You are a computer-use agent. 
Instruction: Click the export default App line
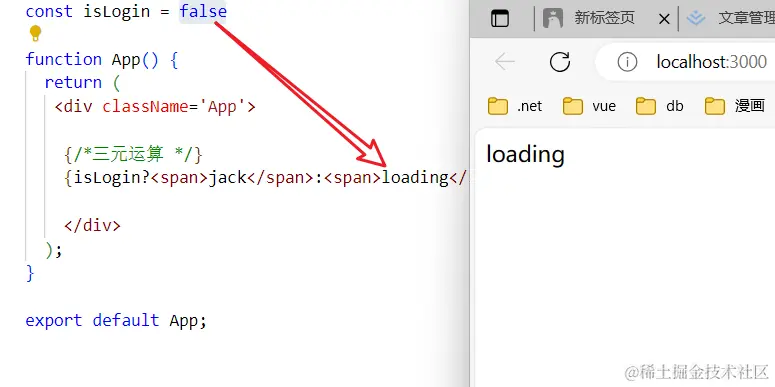point(116,320)
